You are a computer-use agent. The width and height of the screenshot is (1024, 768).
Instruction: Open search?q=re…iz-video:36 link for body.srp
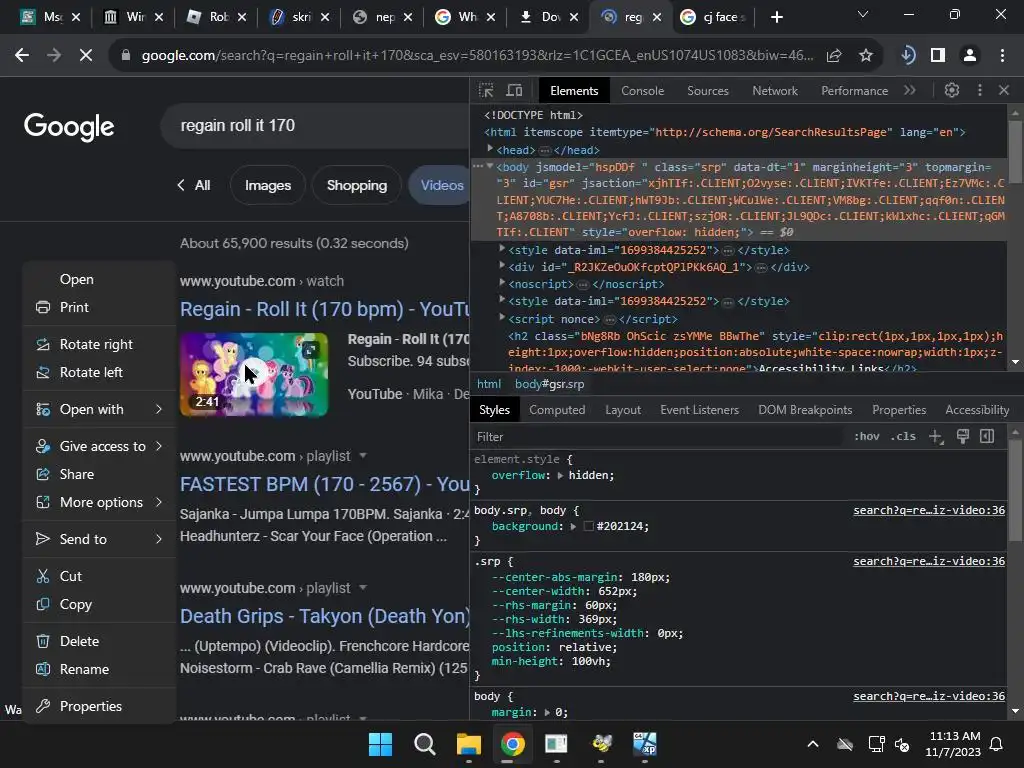click(x=929, y=510)
